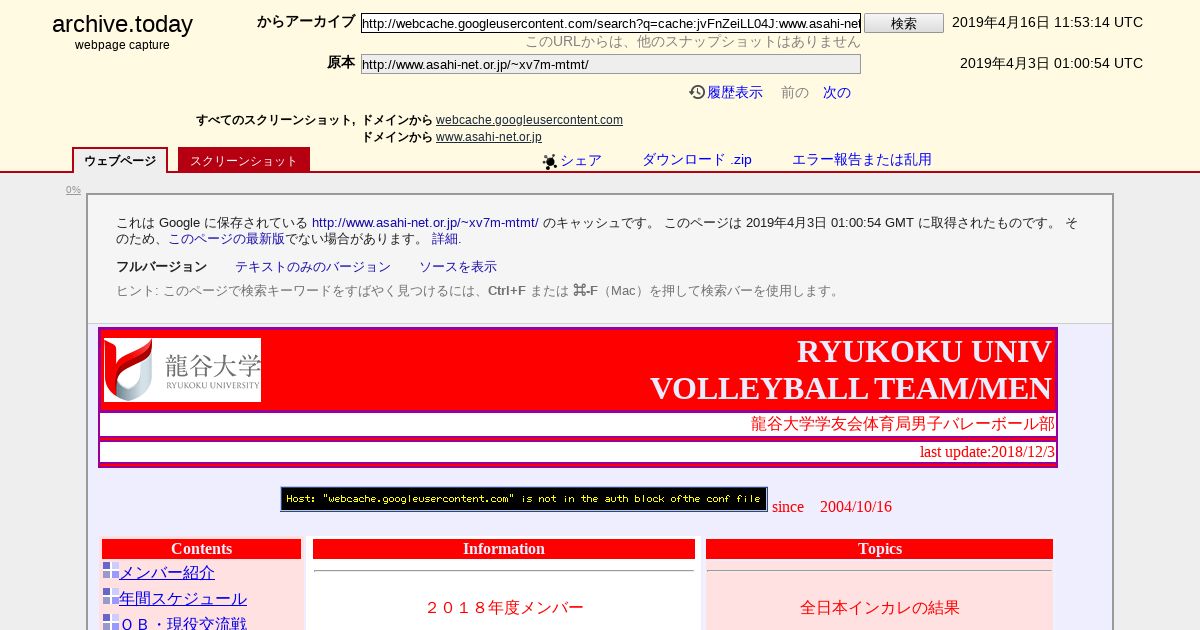Open the www.asahi-net.or.jp domain link

click(489, 137)
